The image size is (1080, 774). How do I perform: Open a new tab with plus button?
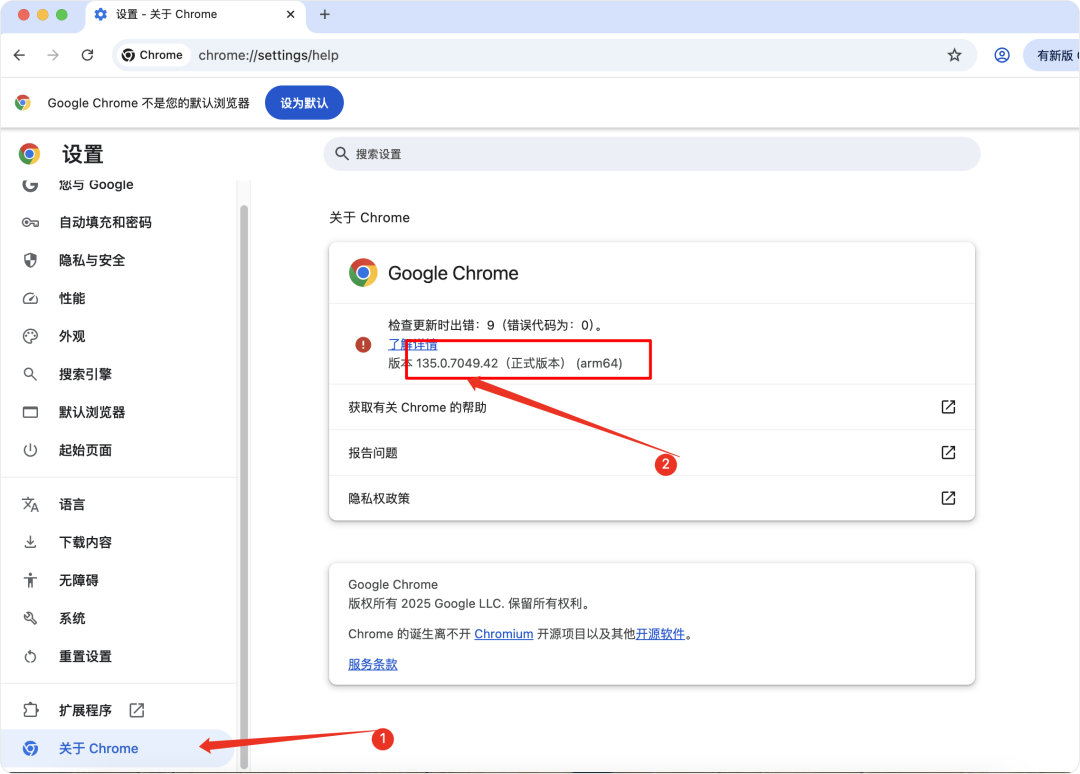(x=324, y=14)
